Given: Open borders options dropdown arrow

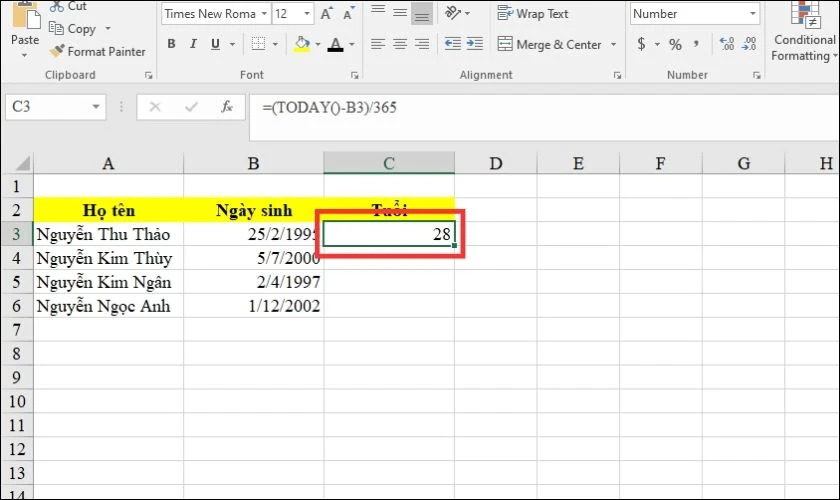Looking at the screenshot, I should [275, 44].
